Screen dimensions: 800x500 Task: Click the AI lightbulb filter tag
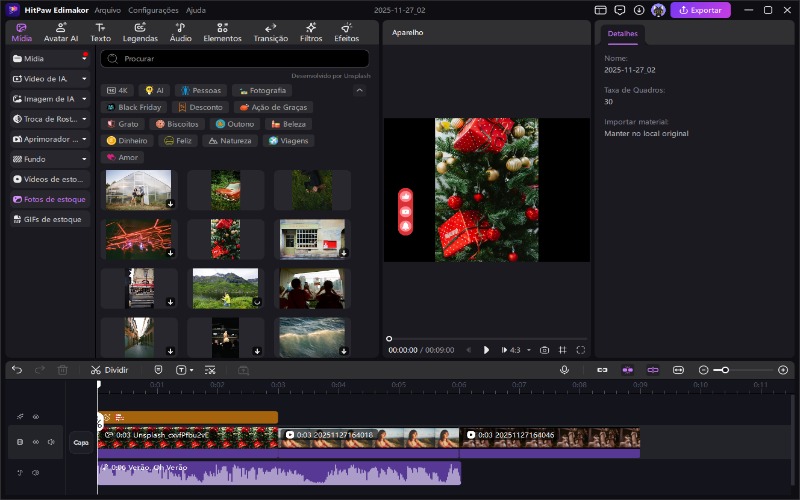(154, 90)
